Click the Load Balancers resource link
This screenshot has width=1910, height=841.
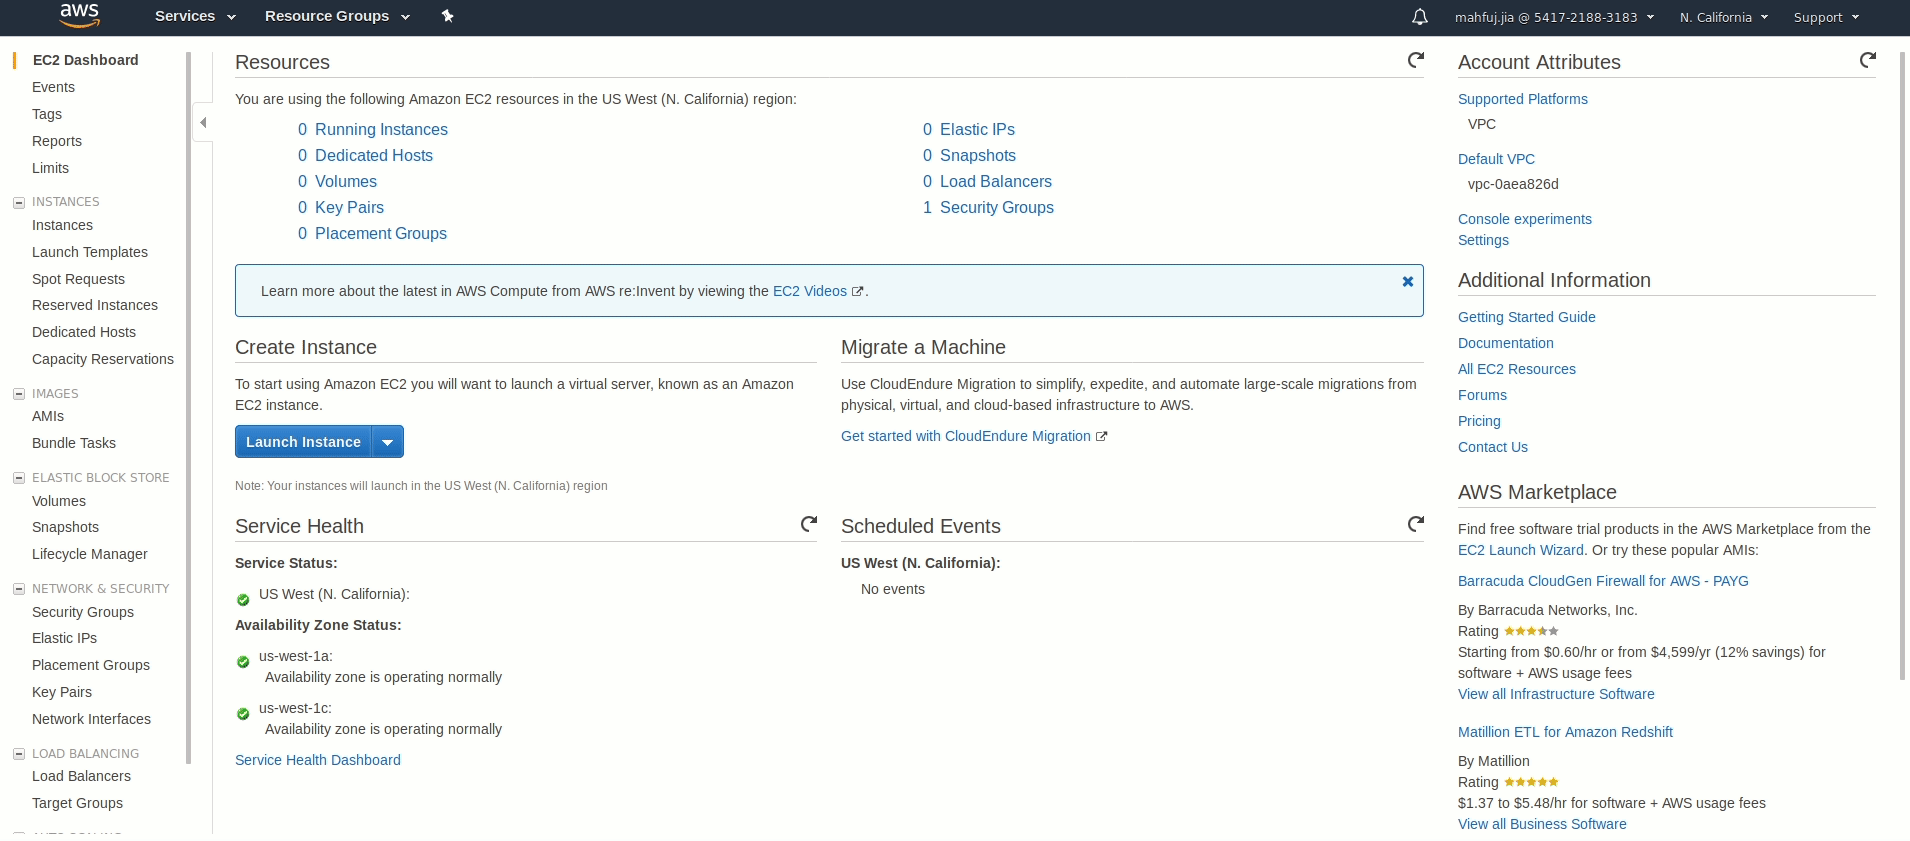click(996, 181)
